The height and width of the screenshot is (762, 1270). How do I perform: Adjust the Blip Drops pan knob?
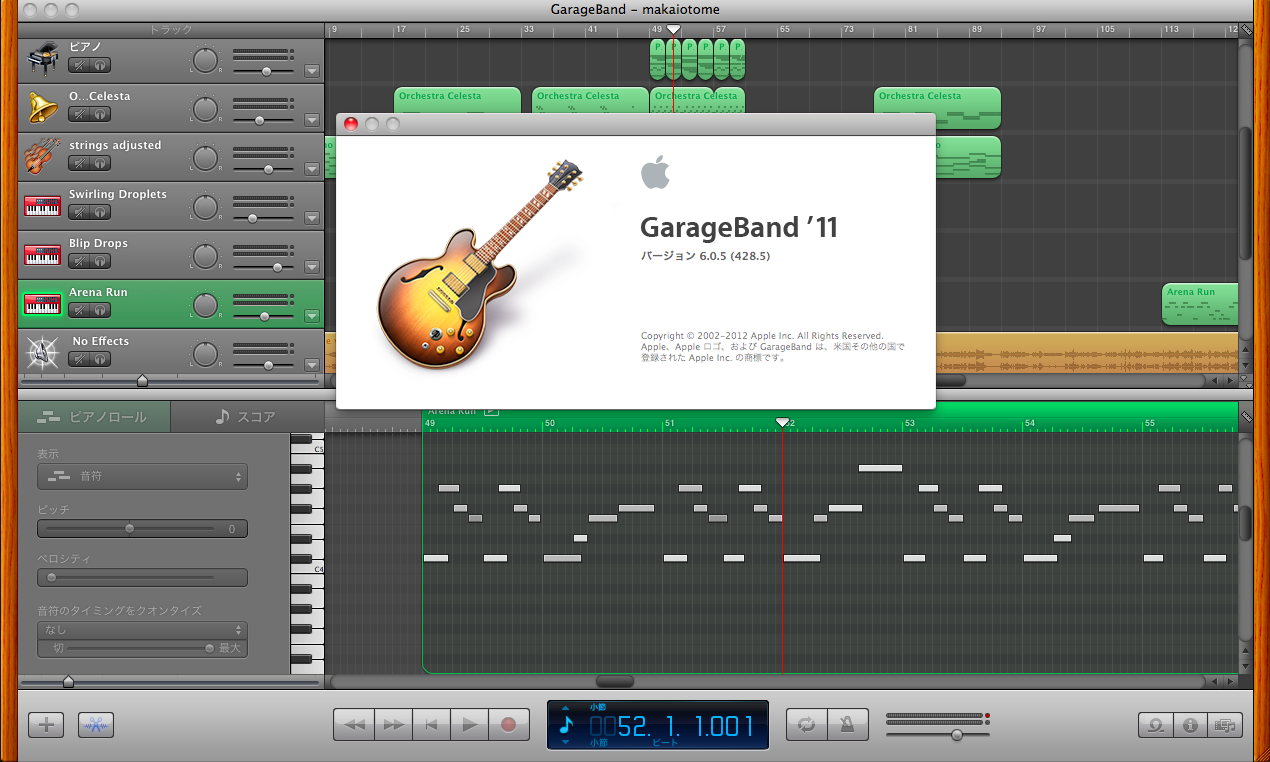(205, 256)
